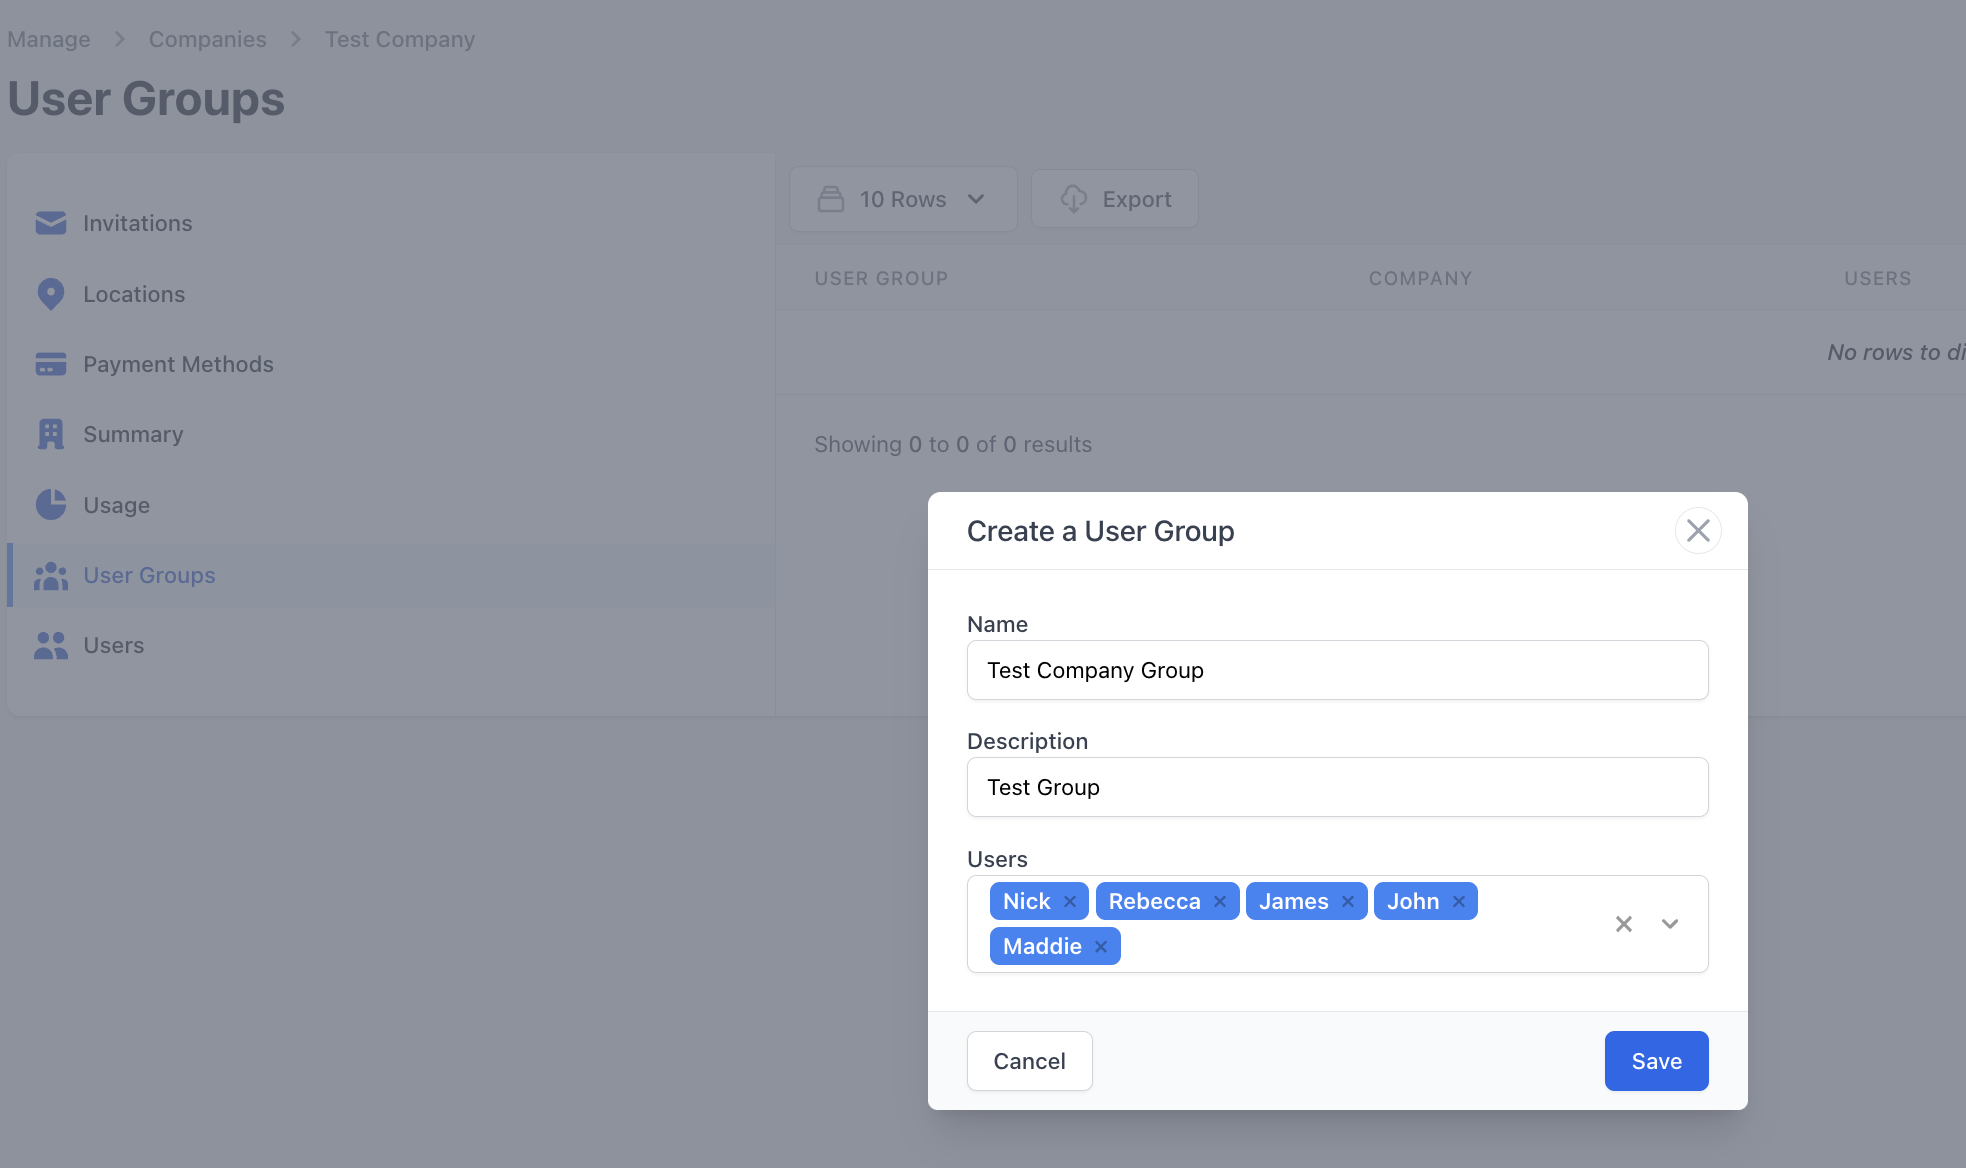
Task: Click the rows stack icon beside 10 Rows
Action: (831, 199)
